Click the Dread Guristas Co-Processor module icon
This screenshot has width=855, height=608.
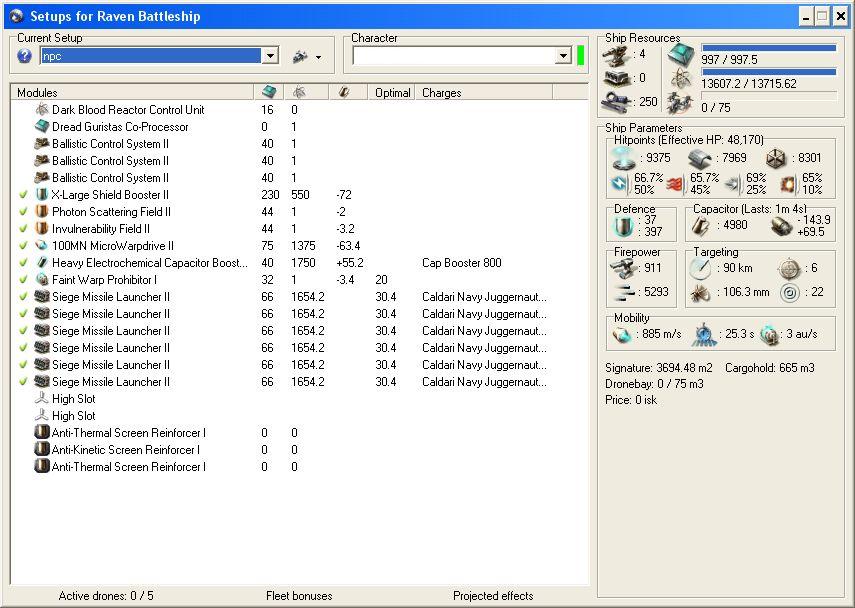[x=42, y=127]
